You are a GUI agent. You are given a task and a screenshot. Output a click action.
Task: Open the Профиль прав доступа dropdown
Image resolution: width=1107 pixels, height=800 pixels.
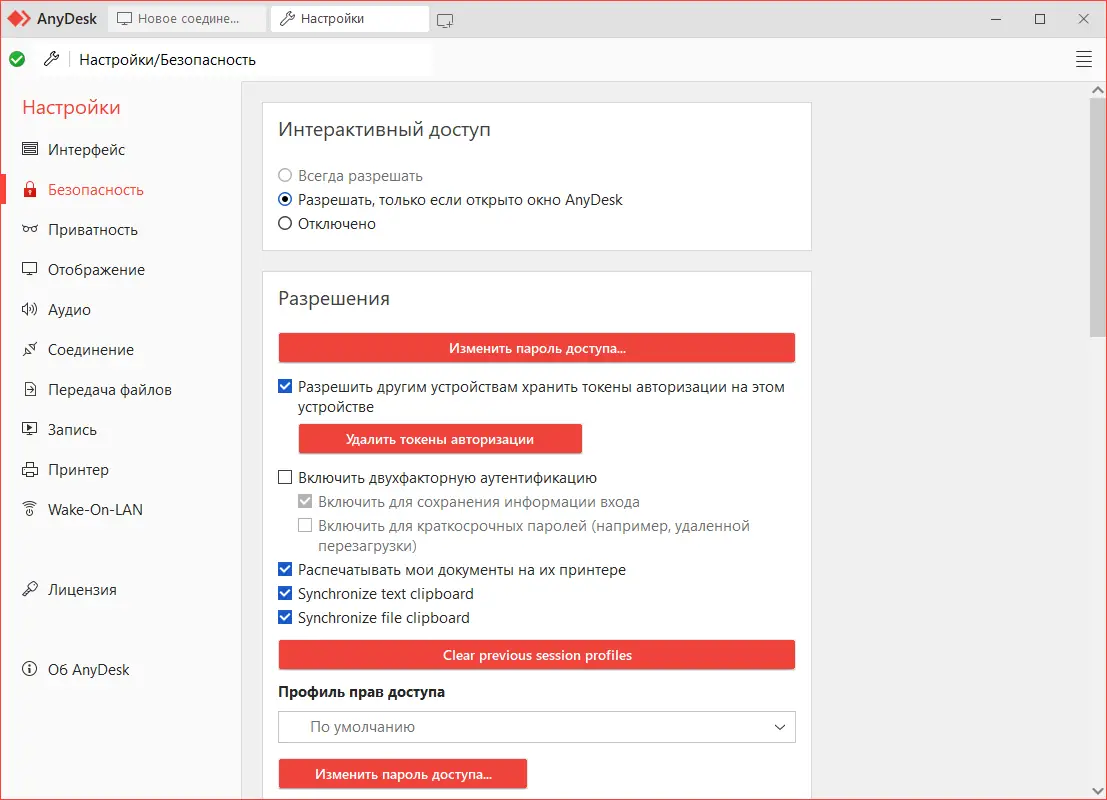tap(537, 727)
